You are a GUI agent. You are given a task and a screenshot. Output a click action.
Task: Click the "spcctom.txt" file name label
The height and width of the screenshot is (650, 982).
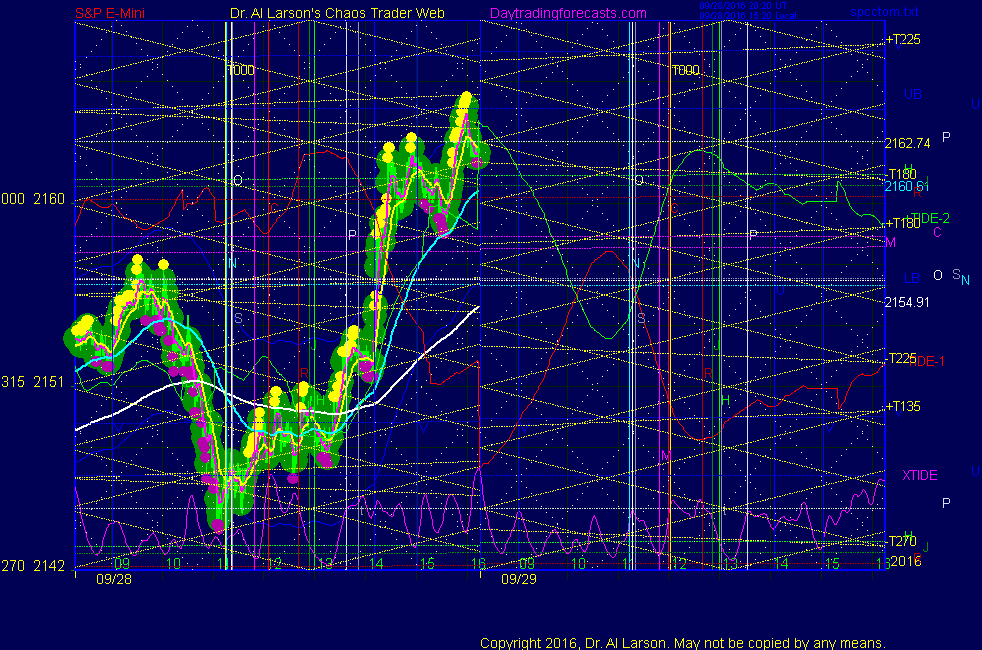(884, 12)
